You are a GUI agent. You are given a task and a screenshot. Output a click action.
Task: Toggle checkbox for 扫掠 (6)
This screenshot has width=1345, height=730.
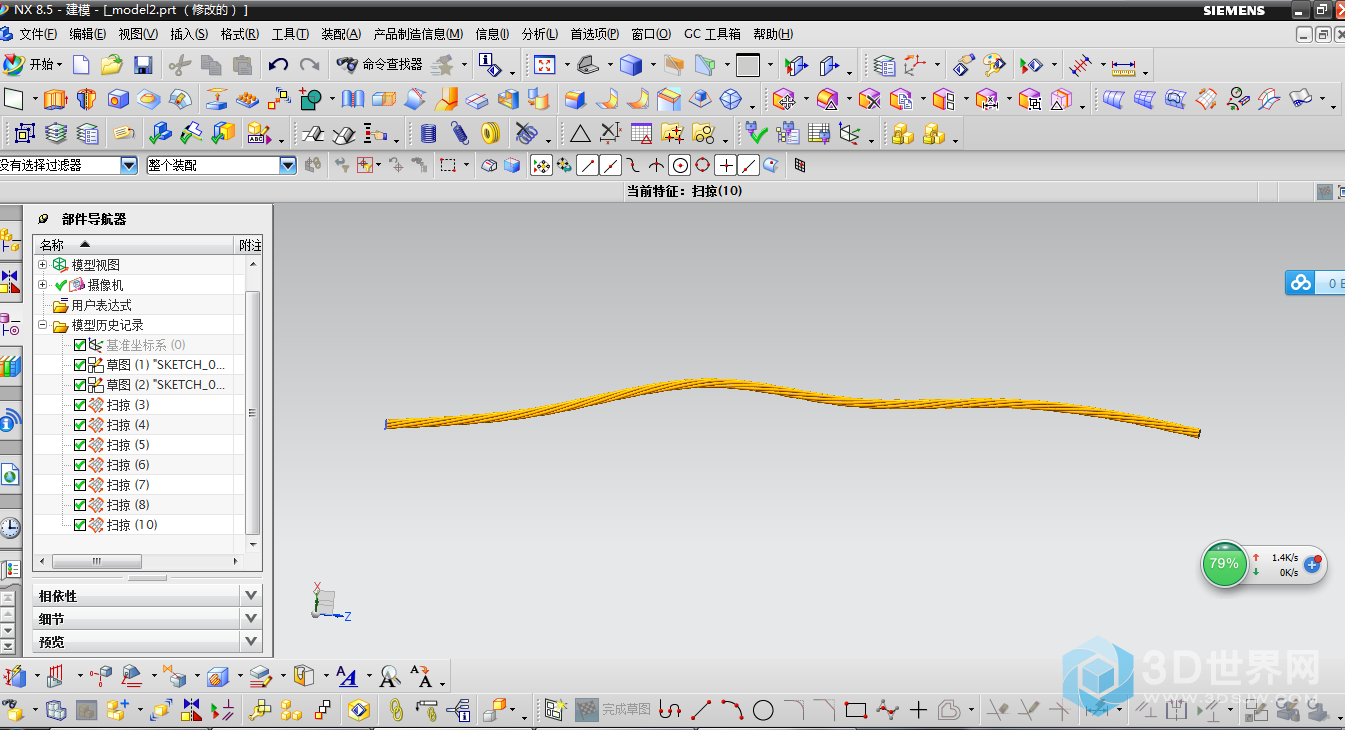tap(80, 465)
